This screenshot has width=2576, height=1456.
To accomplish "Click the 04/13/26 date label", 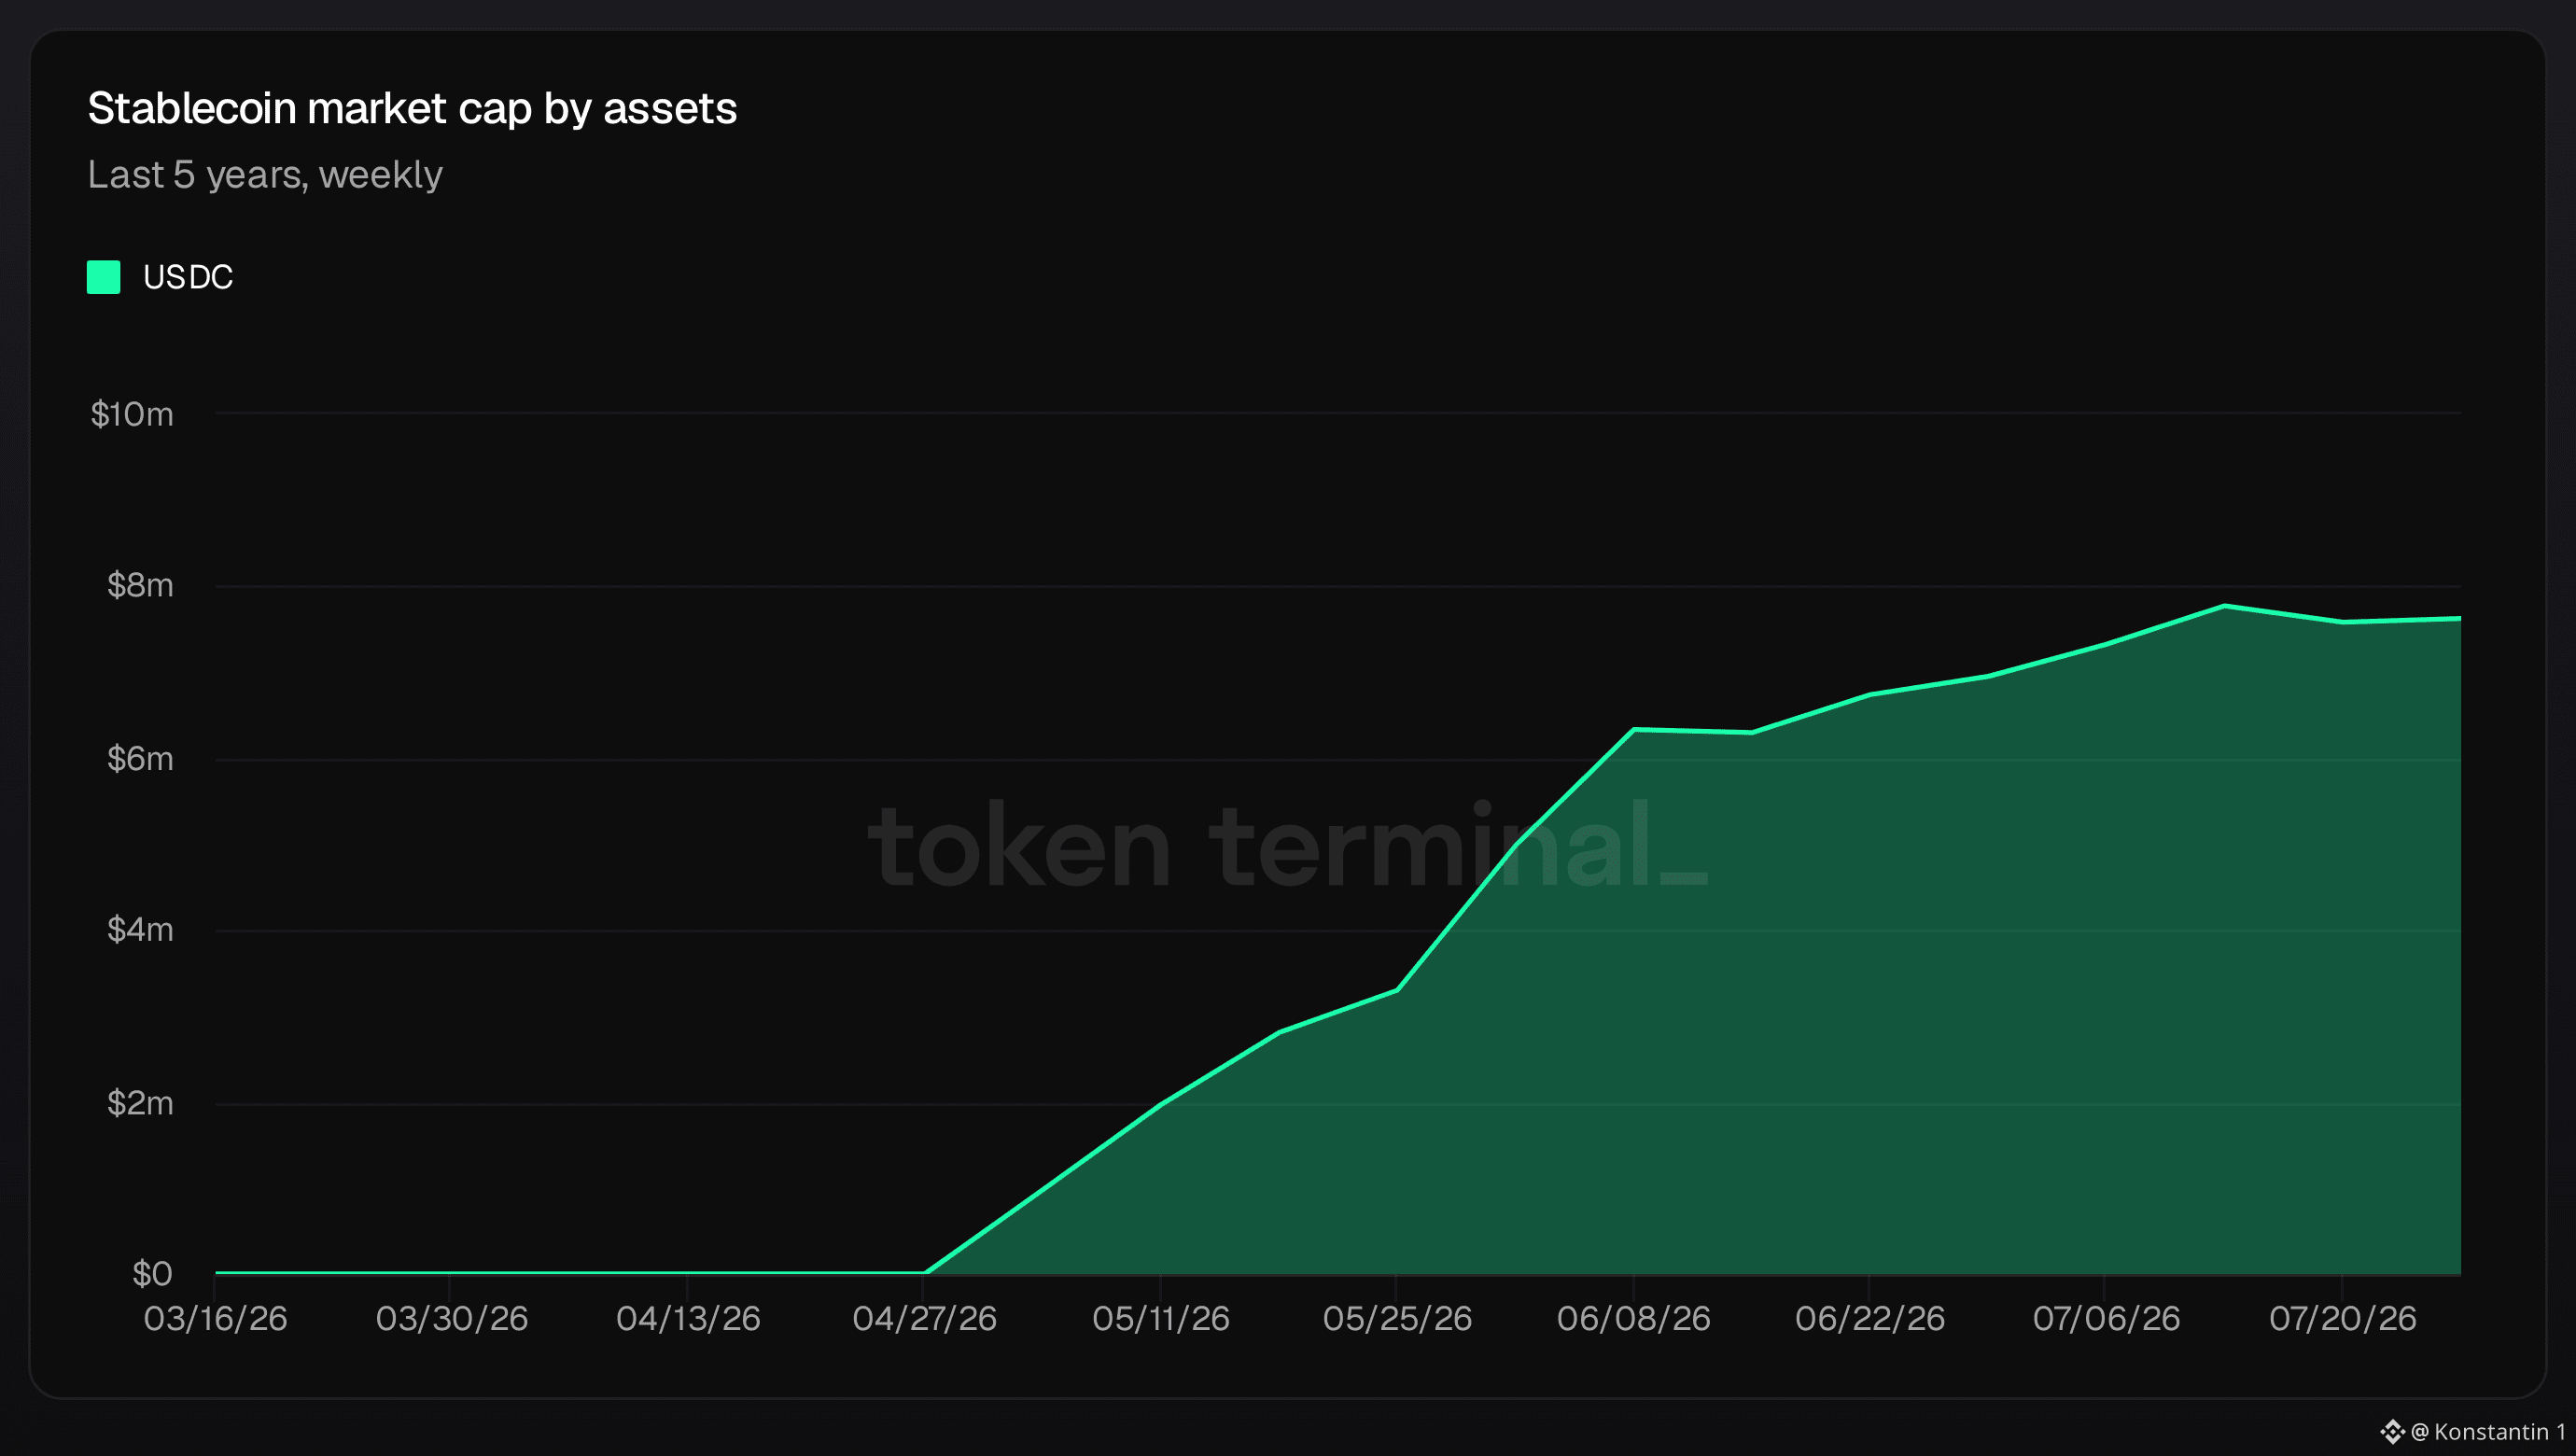I will click(688, 1319).
